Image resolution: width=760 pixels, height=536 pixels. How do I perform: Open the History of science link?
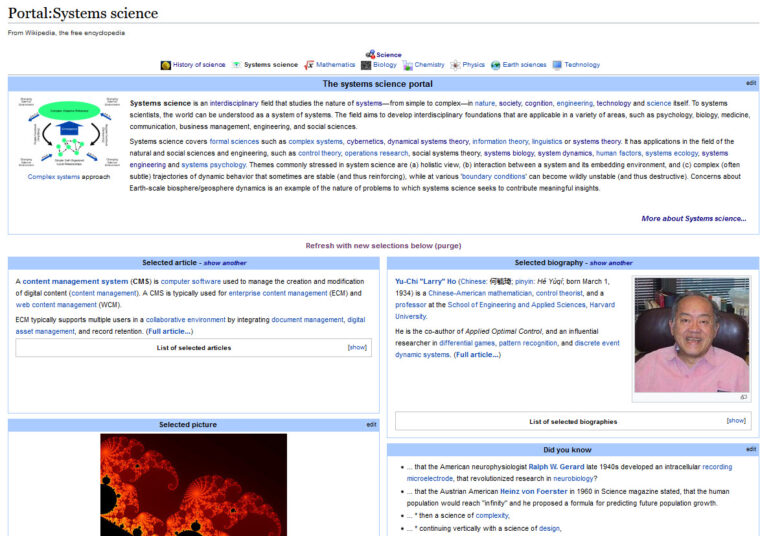click(x=199, y=65)
